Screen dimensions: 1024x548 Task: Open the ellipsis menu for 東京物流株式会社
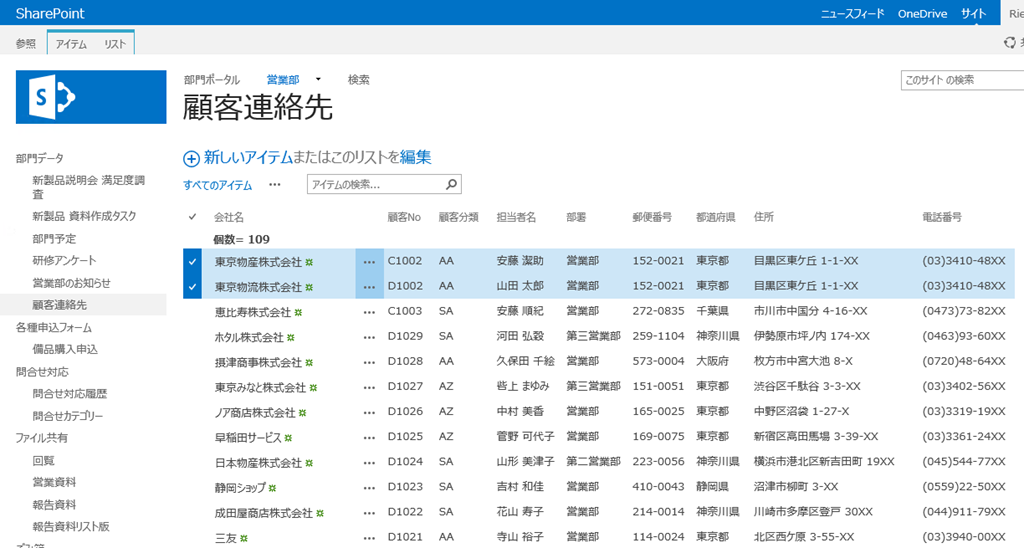(369, 287)
